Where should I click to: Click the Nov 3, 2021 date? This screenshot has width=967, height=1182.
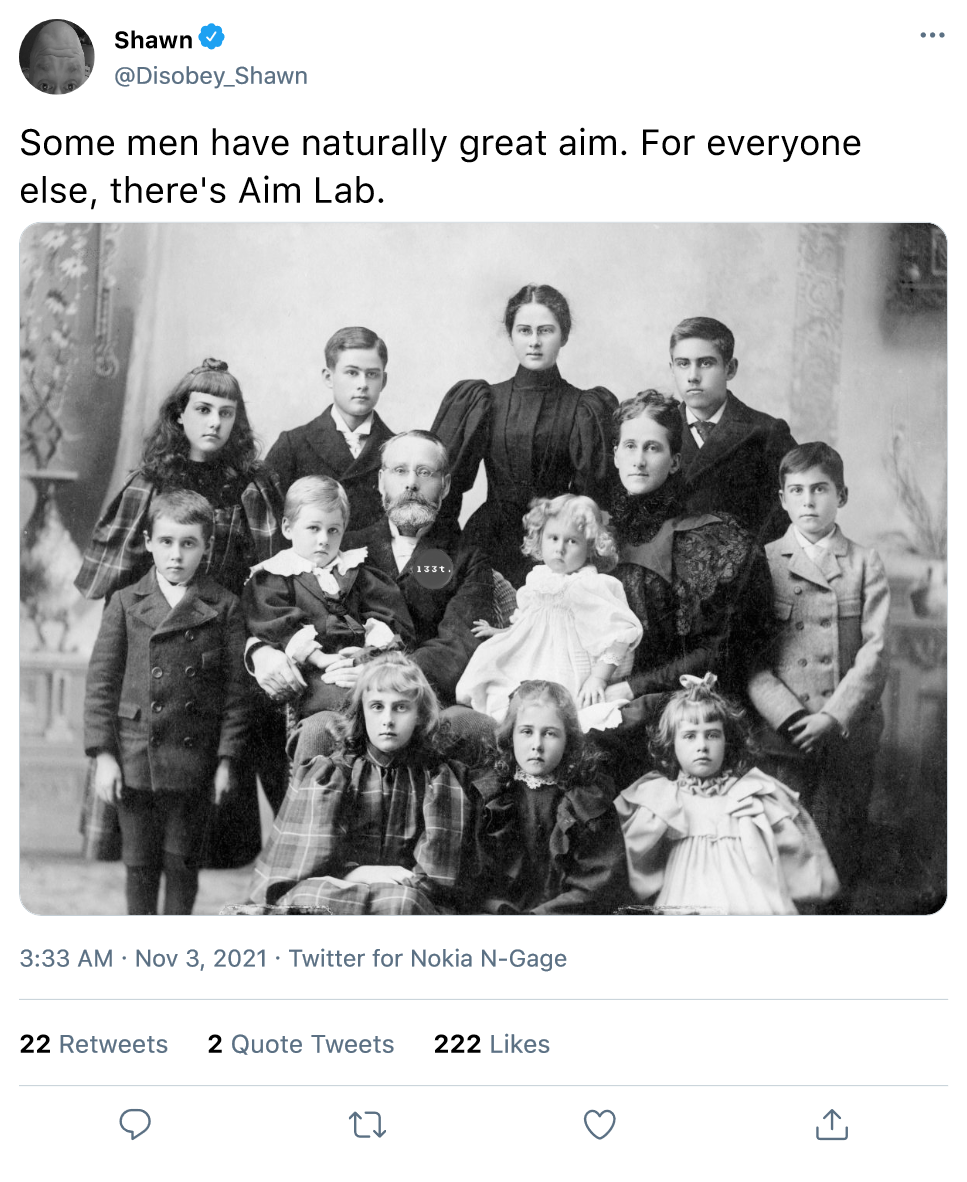tap(200, 958)
